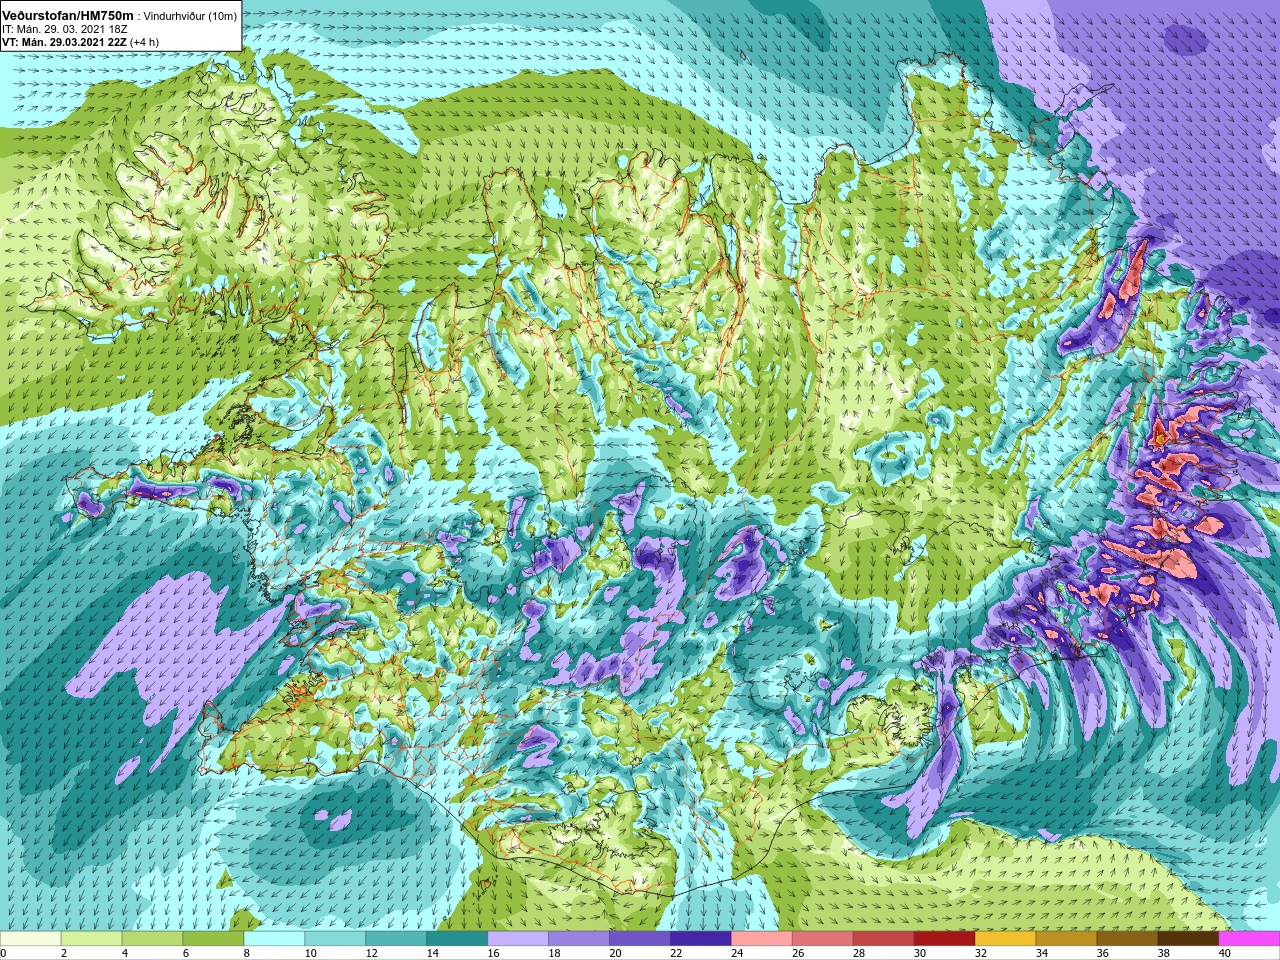The height and width of the screenshot is (960, 1280).
Task: Click the 'VT: Mán. 29.03.2021 22Z' valid time
Action: (x=64, y=43)
